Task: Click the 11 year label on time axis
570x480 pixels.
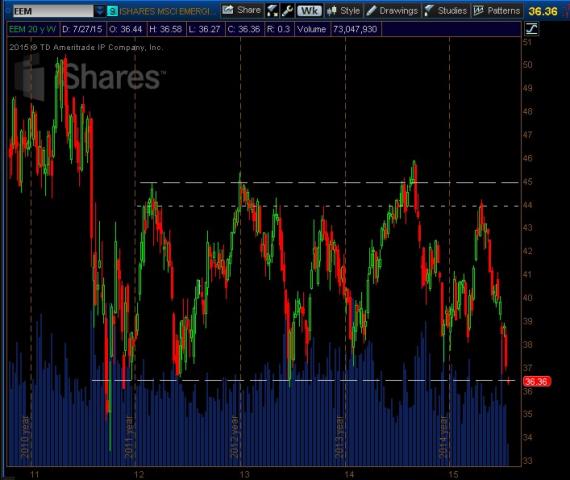Action: [35, 474]
